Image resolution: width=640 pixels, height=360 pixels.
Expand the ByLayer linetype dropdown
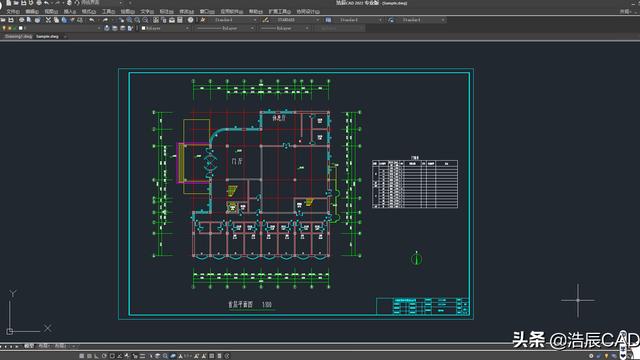click(225, 28)
